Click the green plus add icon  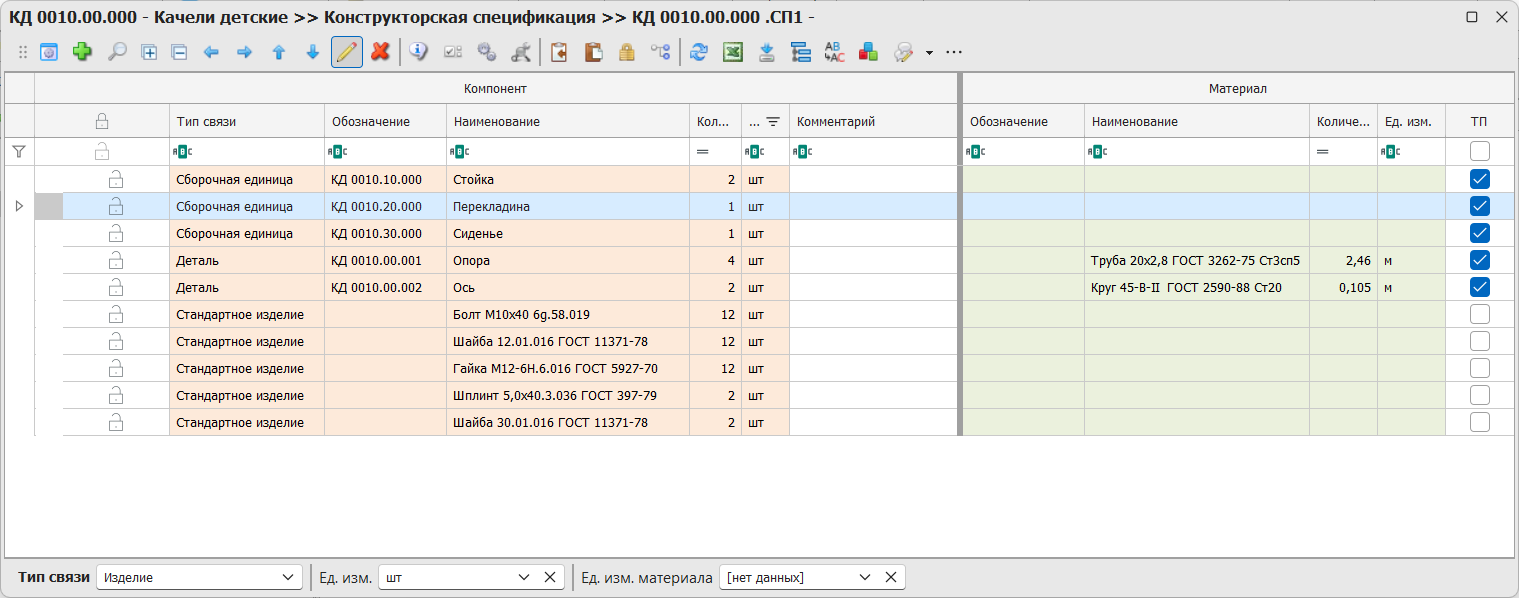pyautogui.click(x=82, y=52)
